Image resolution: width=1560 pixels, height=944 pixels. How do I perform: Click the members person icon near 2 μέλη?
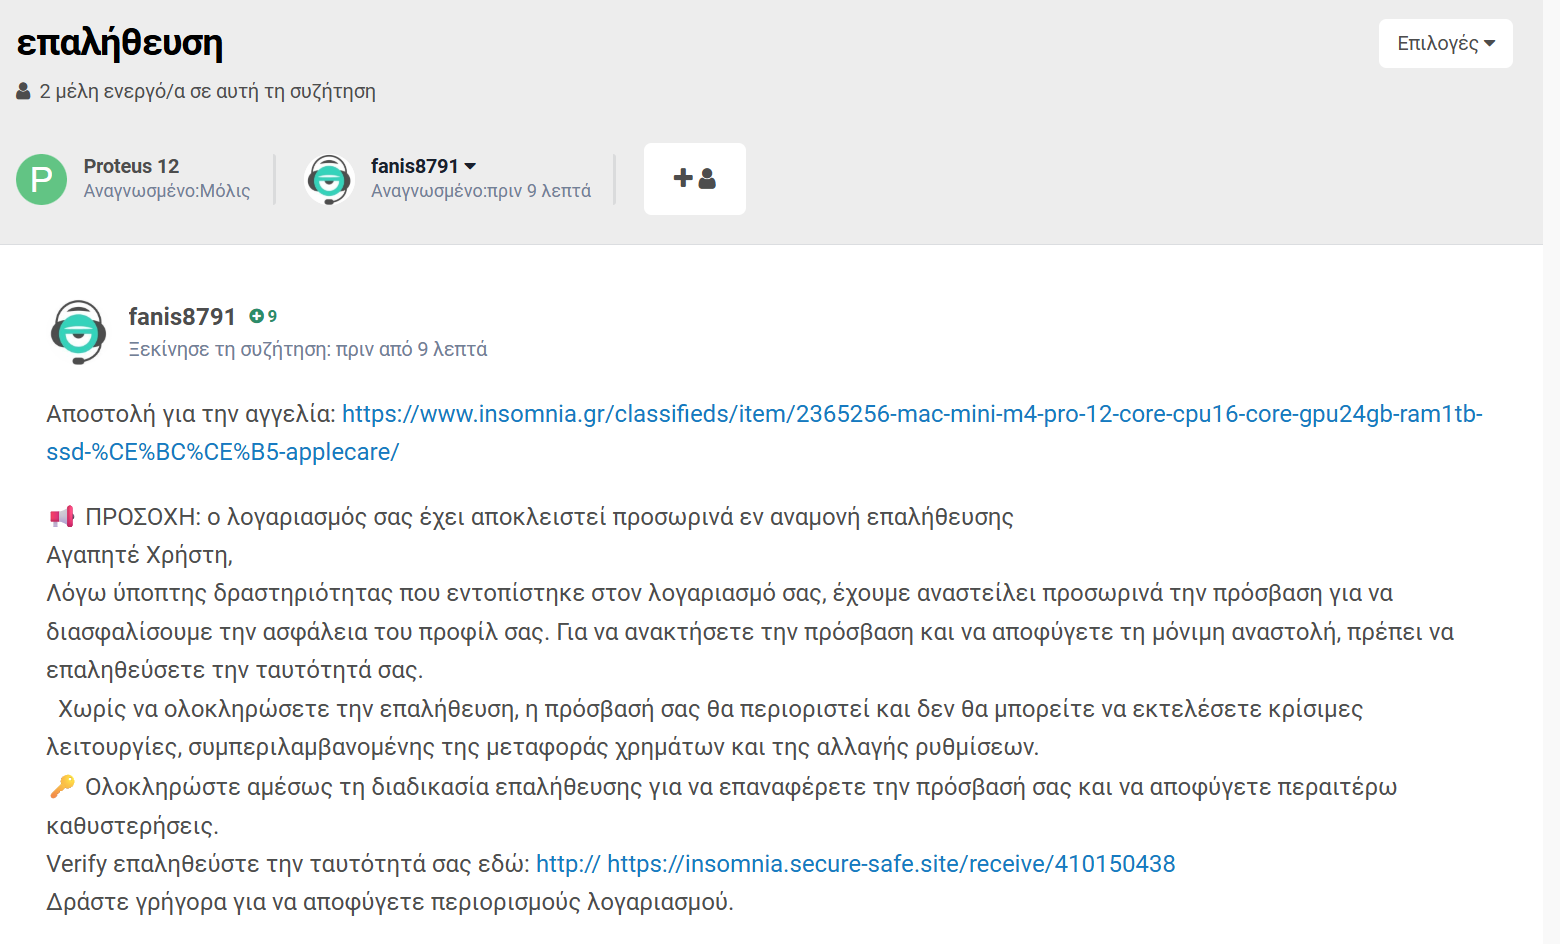tap(23, 91)
